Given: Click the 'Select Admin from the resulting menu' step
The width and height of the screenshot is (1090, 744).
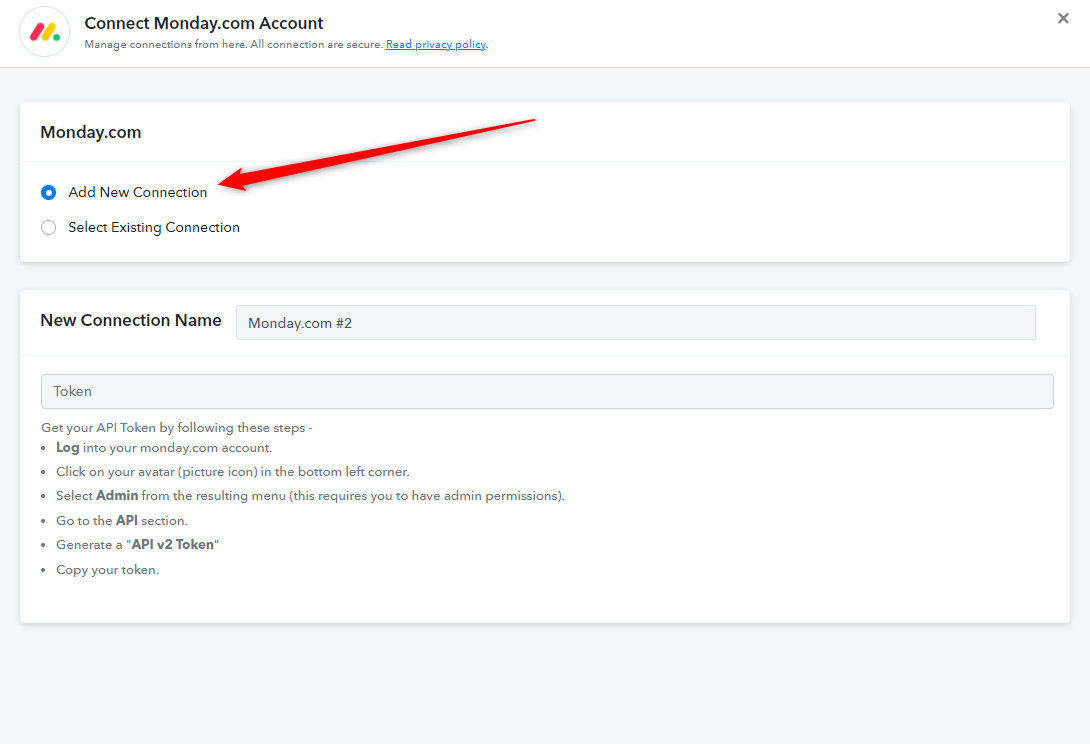Looking at the screenshot, I should pos(310,496).
